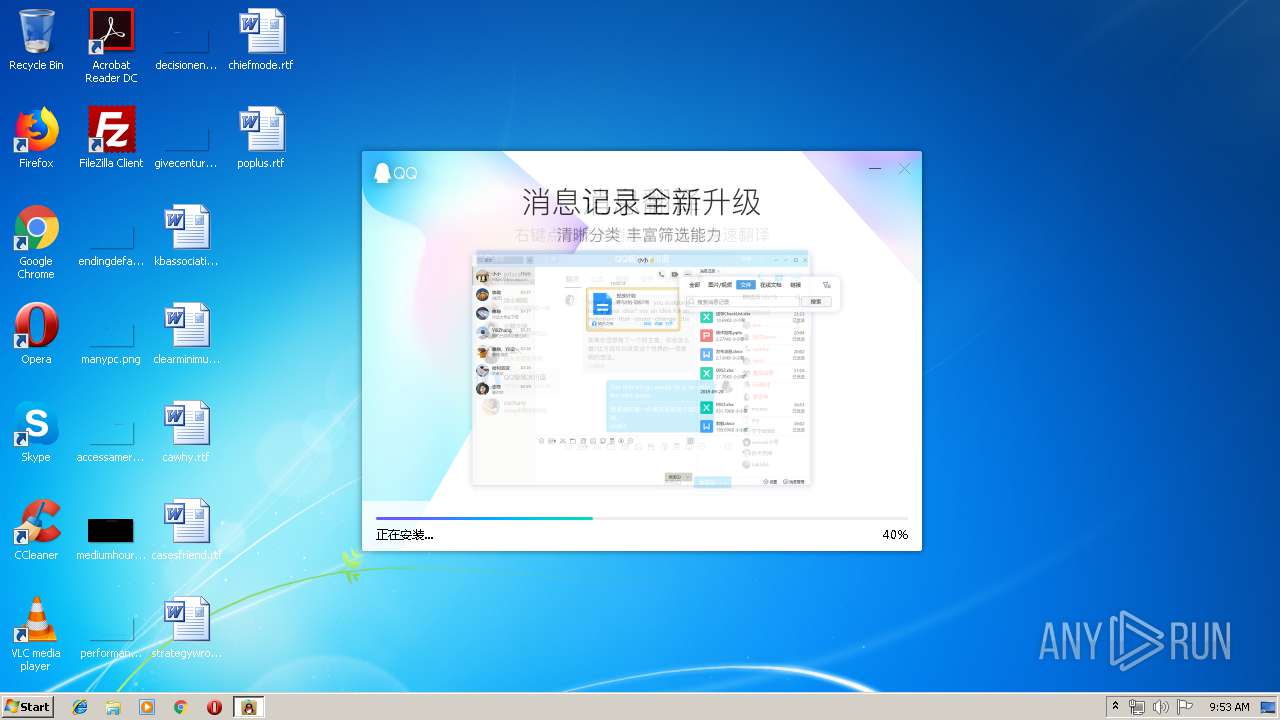1280x720 pixels.
Task: Show hidden system tray icons
Action: click(1115, 707)
